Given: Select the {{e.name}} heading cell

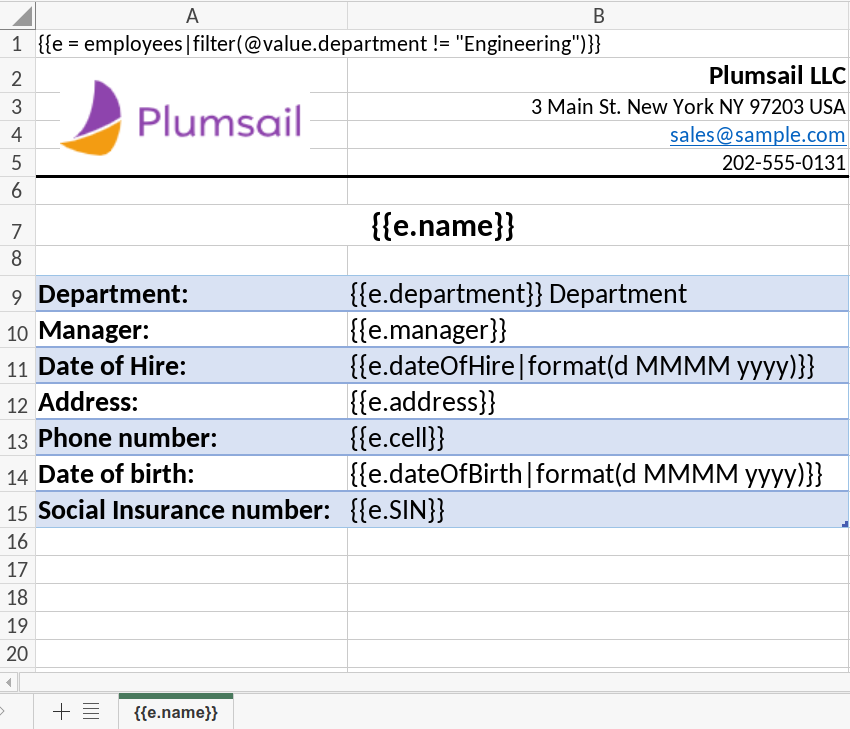Looking at the screenshot, I should pos(442,225).
